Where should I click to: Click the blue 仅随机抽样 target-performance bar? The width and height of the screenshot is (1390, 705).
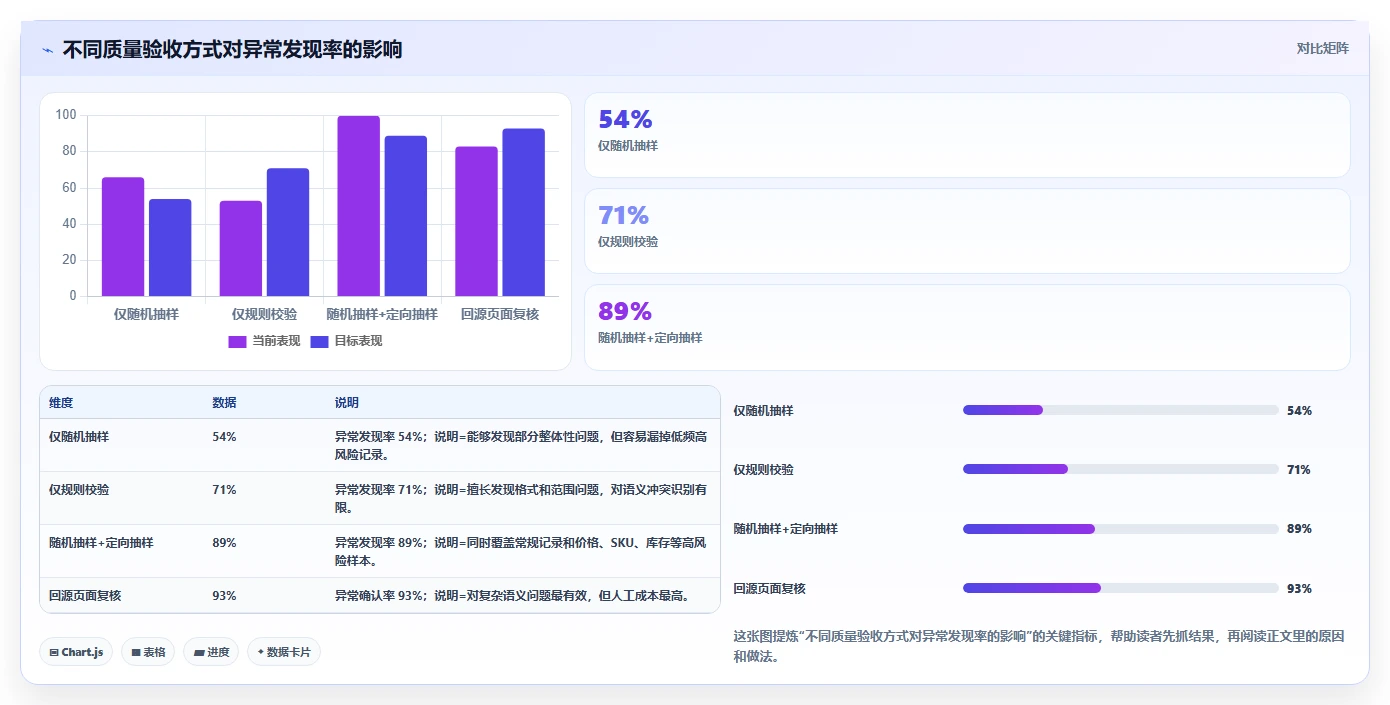(170, 248)
